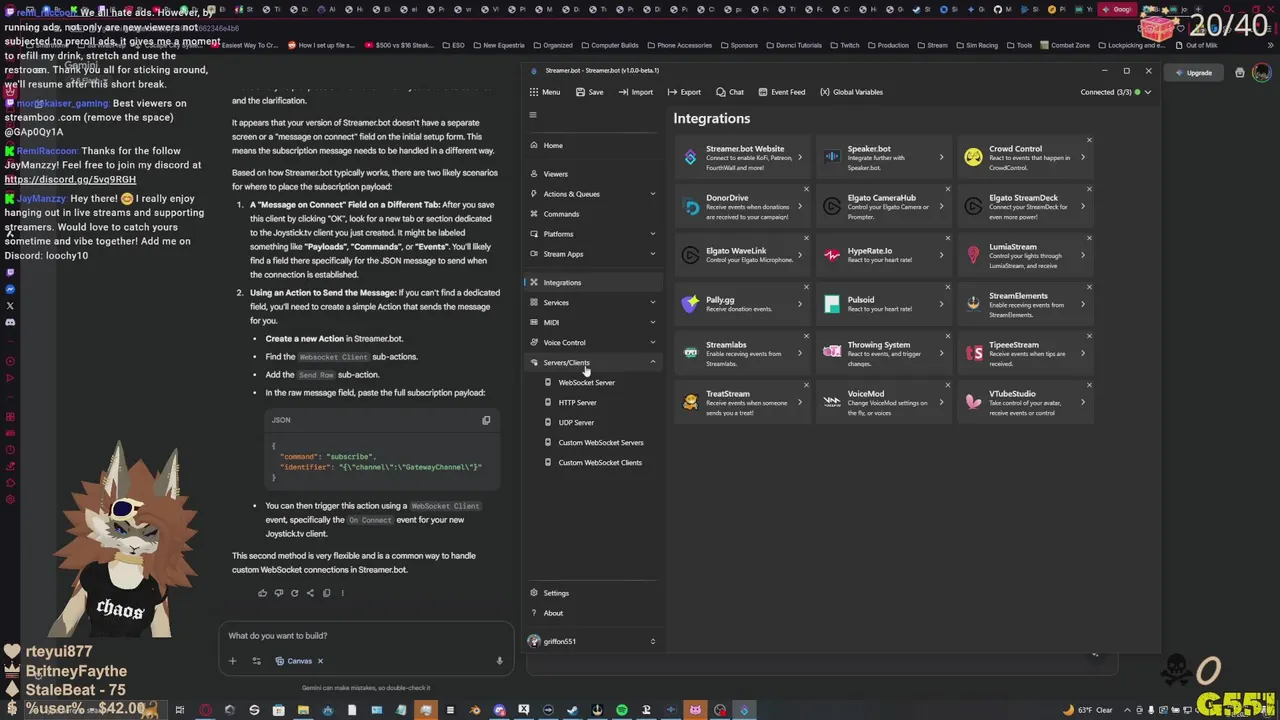Image resolution: width=1280 pixels, height=720 pixels.
Task: Open the Pally.gg integration
Action: [743, 304]
